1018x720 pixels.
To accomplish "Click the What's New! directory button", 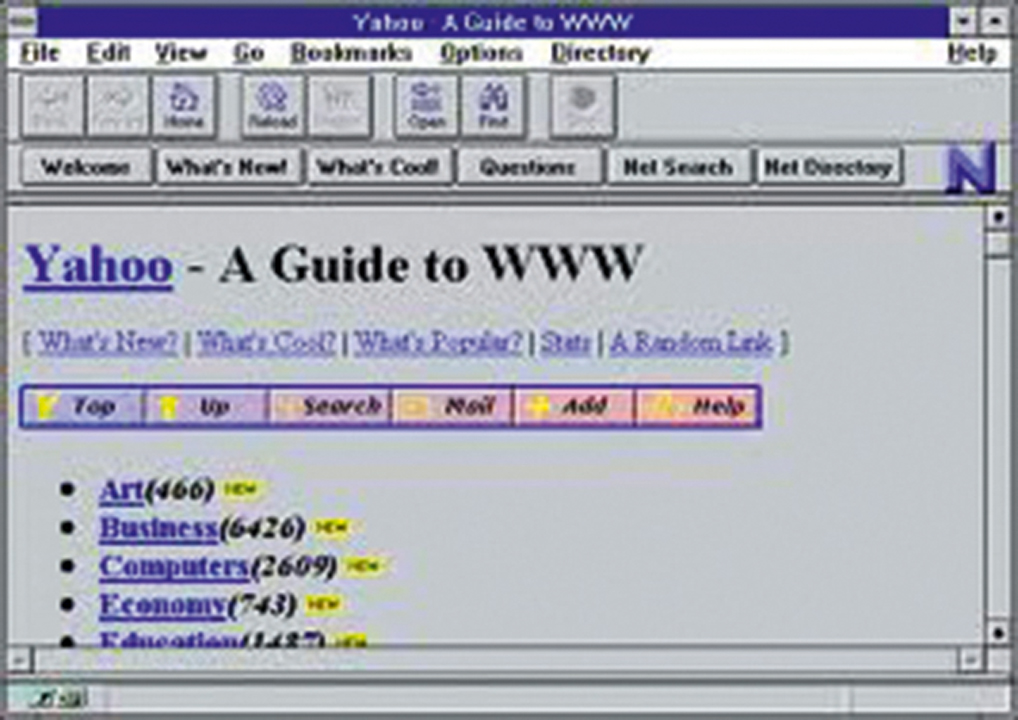I will [x=229, y=168].
